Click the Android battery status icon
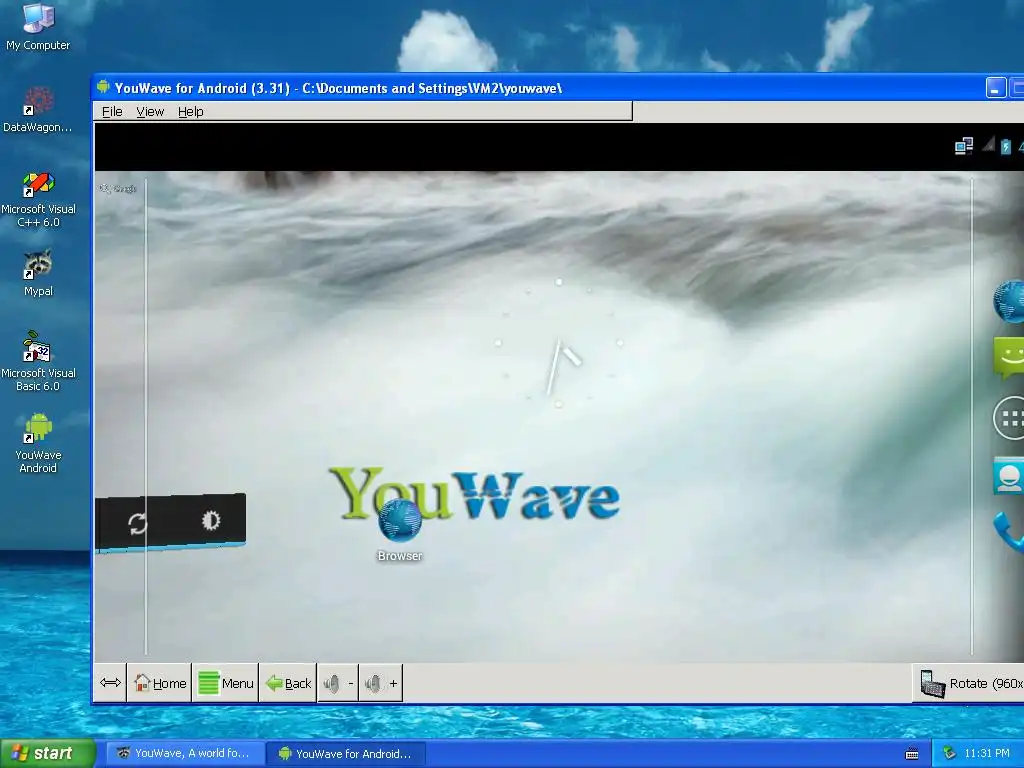This screenshot has width=1024, height=768. point(1006,146)
